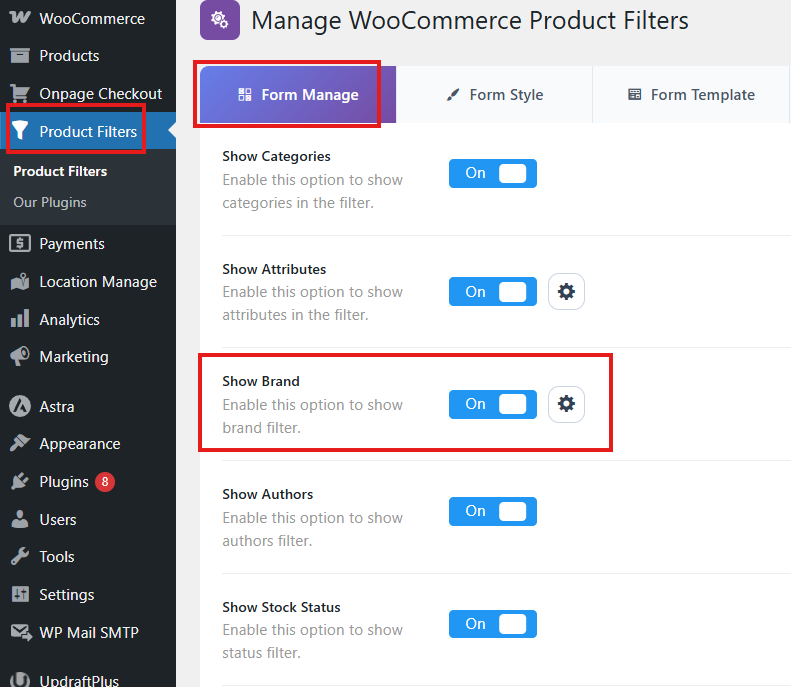Switch to the Form Style tab
Screen dimensions: 791x687
494,94
